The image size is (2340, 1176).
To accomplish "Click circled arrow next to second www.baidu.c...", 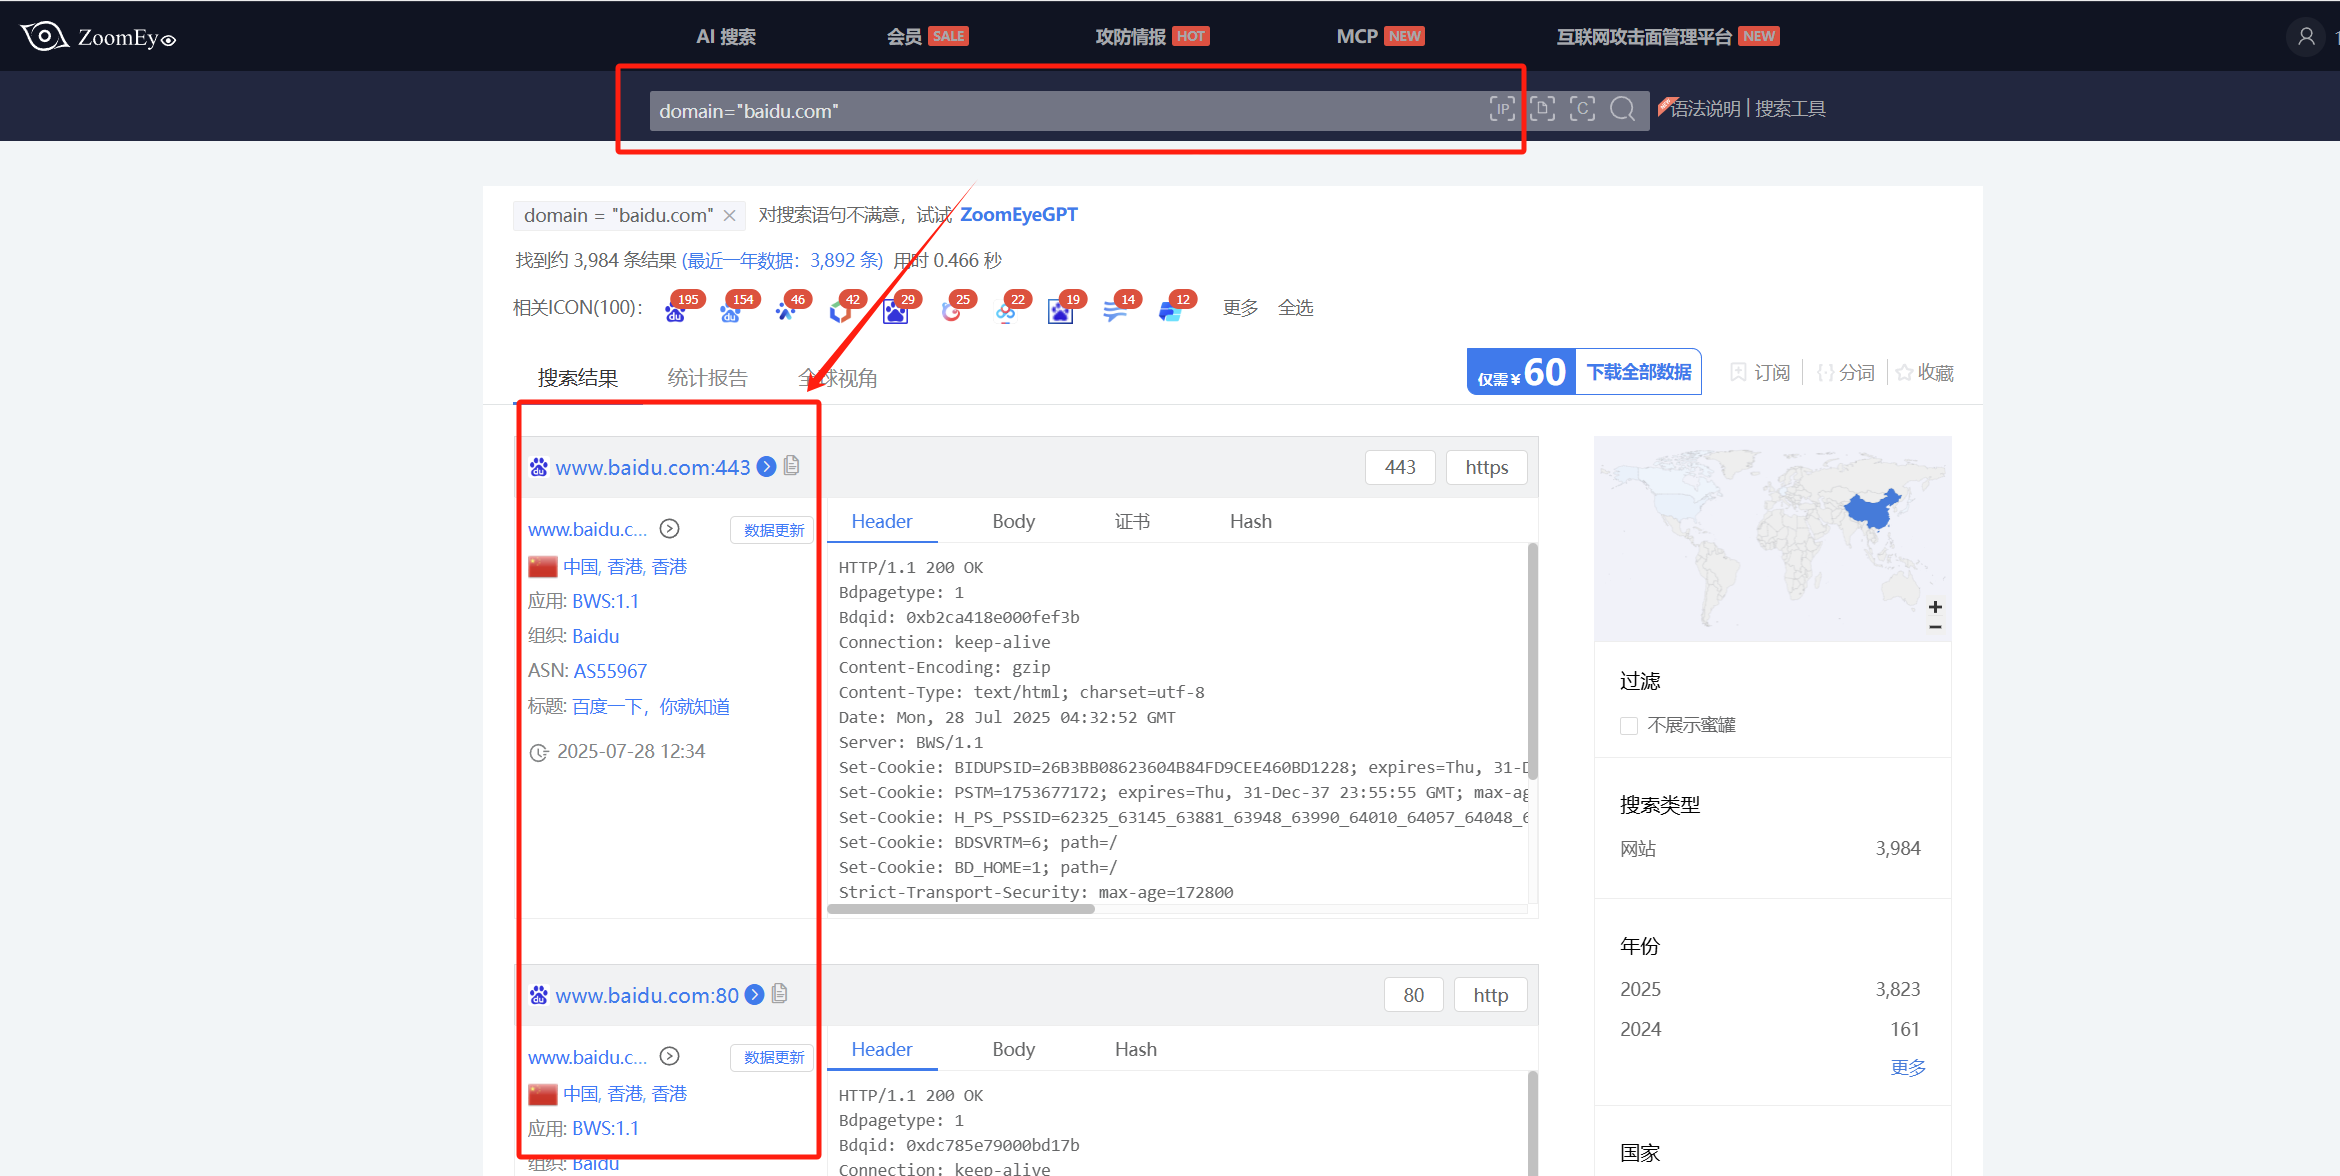I will pyautogui.click(x=670, y=1057).
